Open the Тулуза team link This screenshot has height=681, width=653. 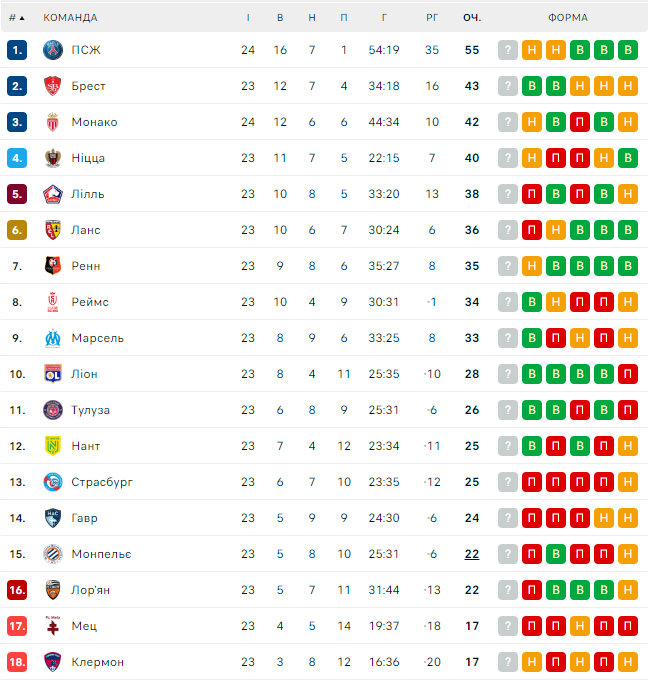91,410
